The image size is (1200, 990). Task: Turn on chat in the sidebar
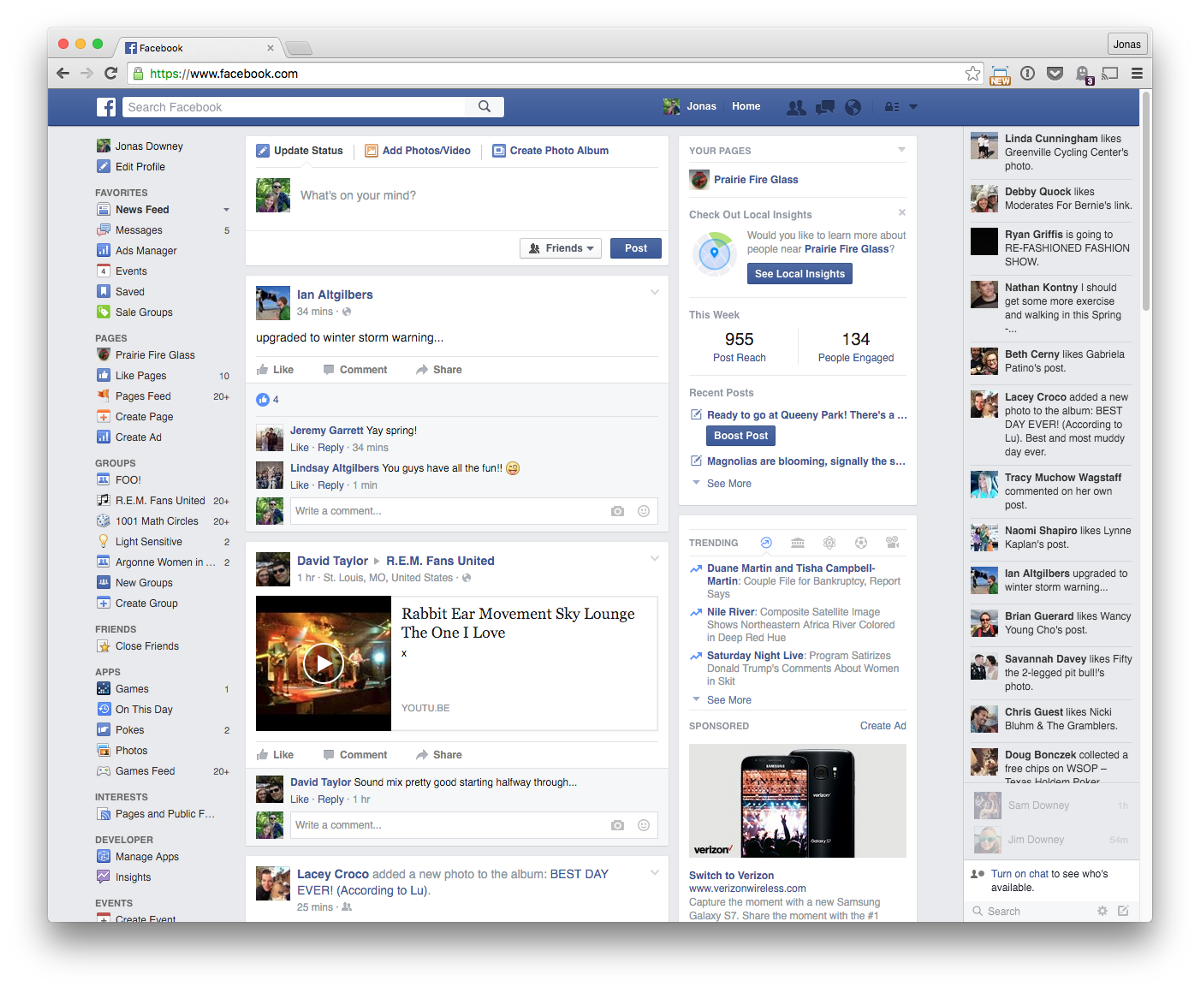click(1019, 873)
